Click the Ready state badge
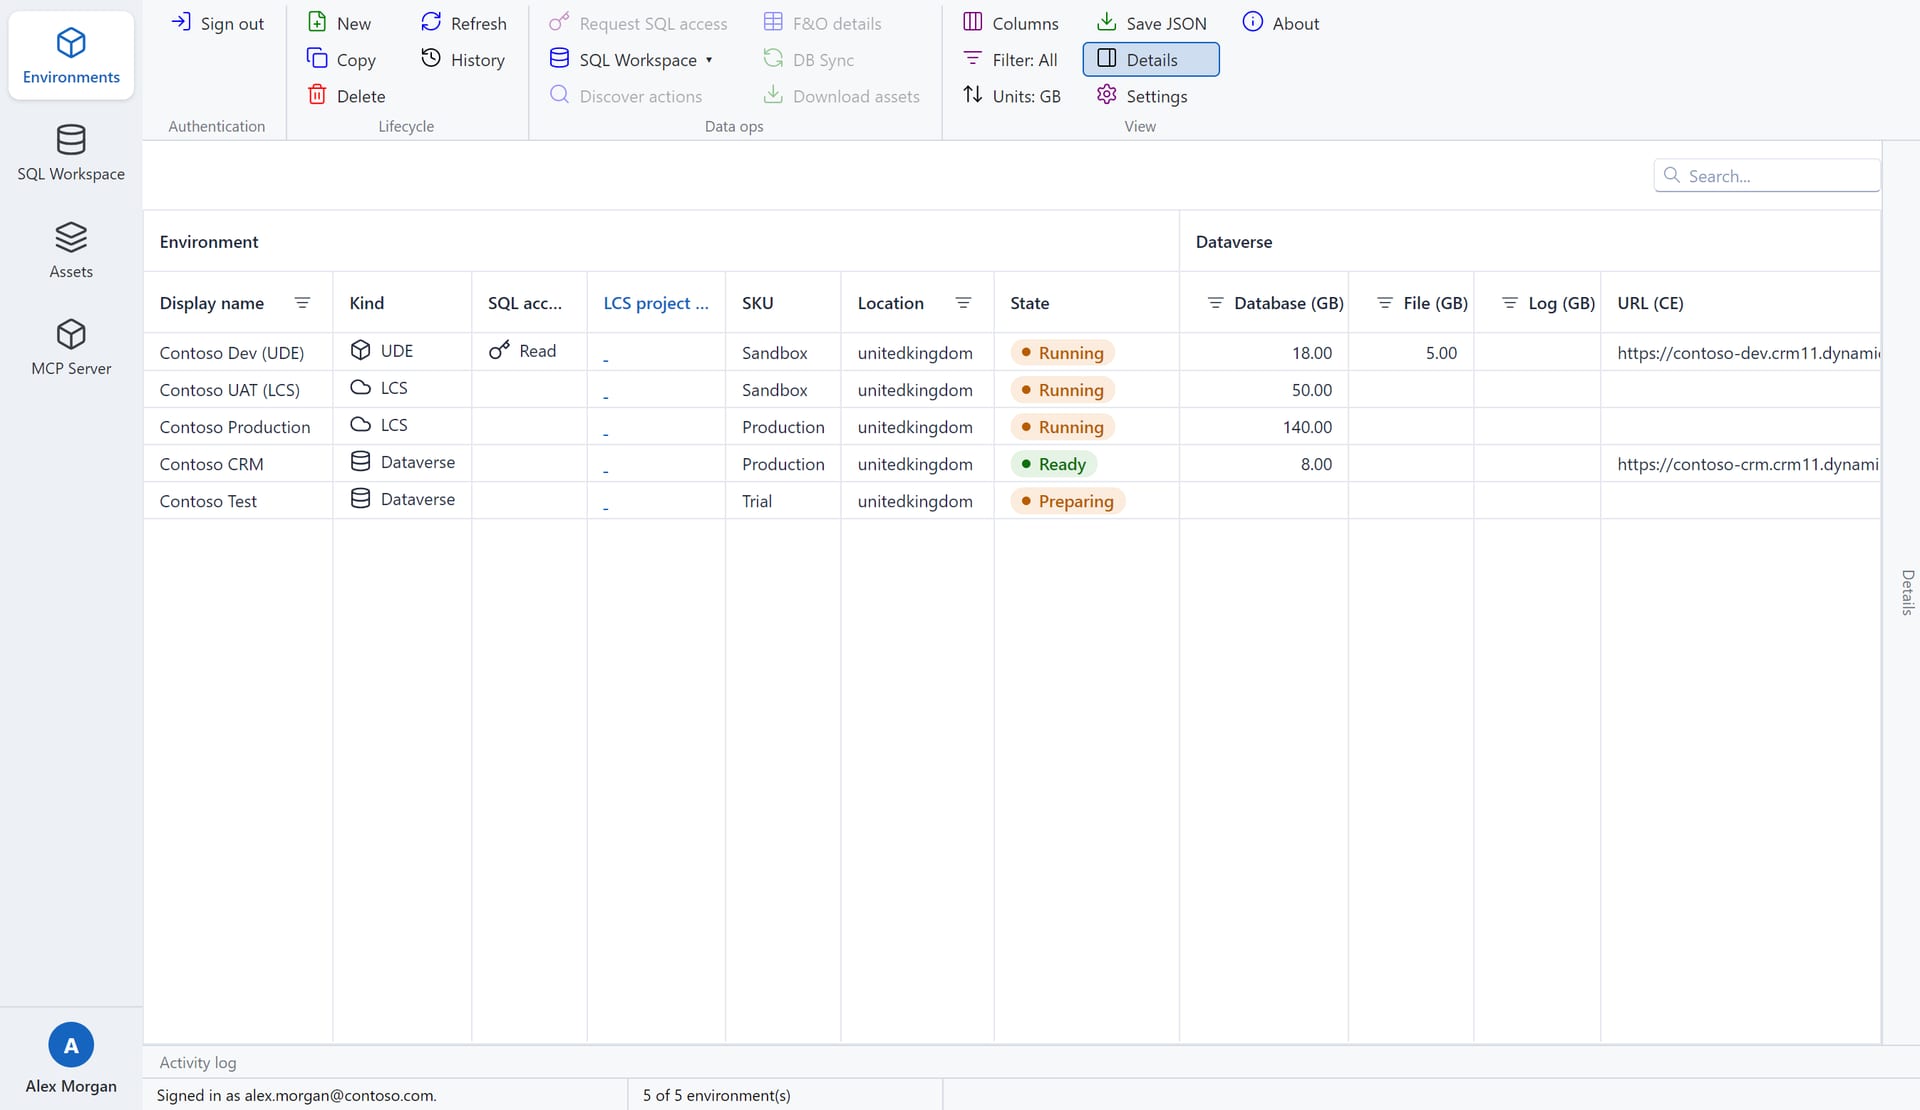Screen dimensions: 1920x1110 coord(1054,464)
